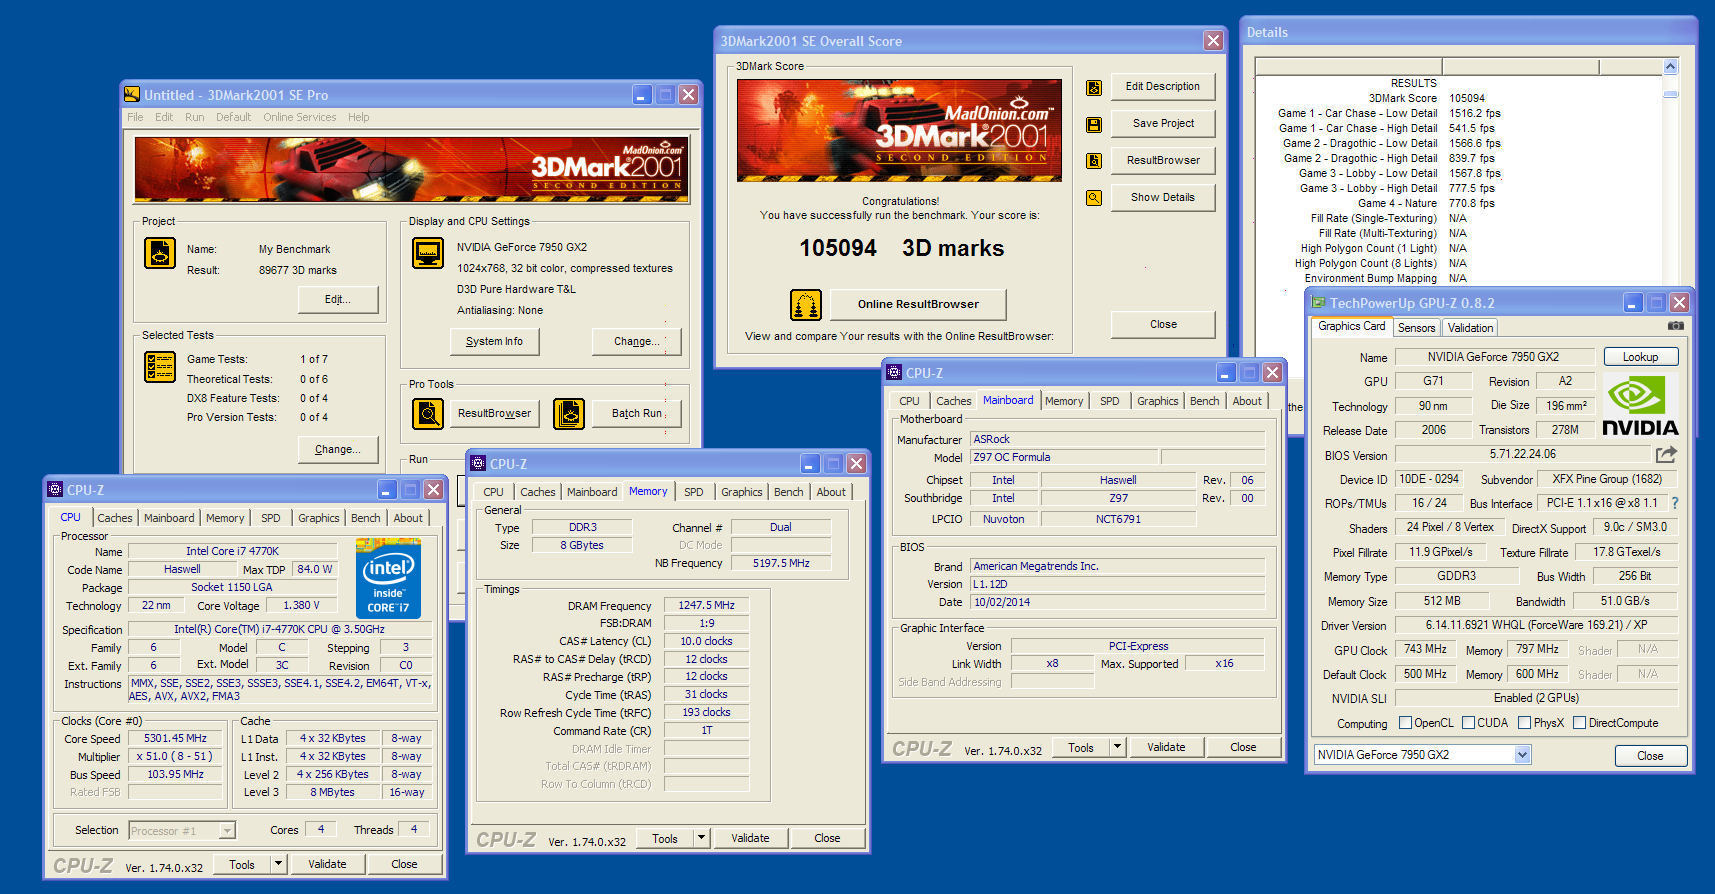The width and height of the screenshot is (1715, 894).
Task: Click the Selected Tests checklist icon
Action: [160, 367]
